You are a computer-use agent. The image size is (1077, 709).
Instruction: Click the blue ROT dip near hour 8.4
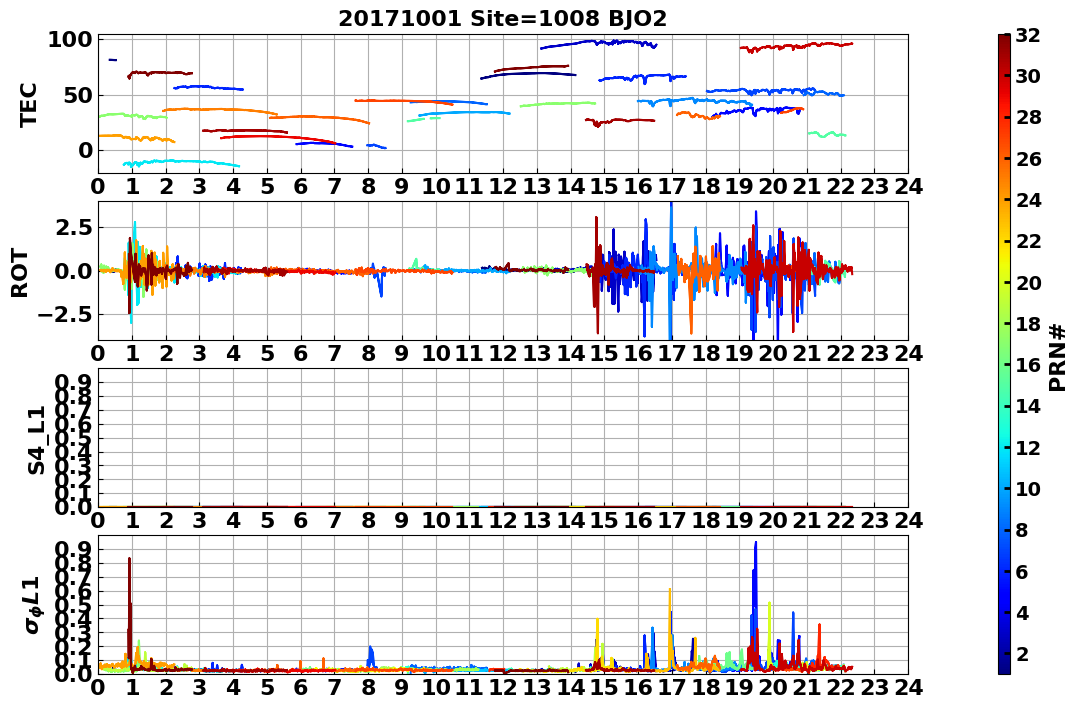[x=380, y=284]
